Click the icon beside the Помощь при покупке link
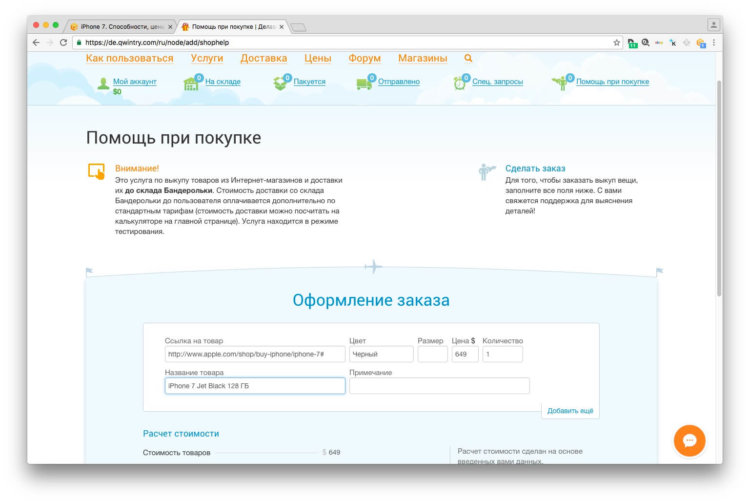This screenshot has height=503, width=750. (x=560, y=84)
